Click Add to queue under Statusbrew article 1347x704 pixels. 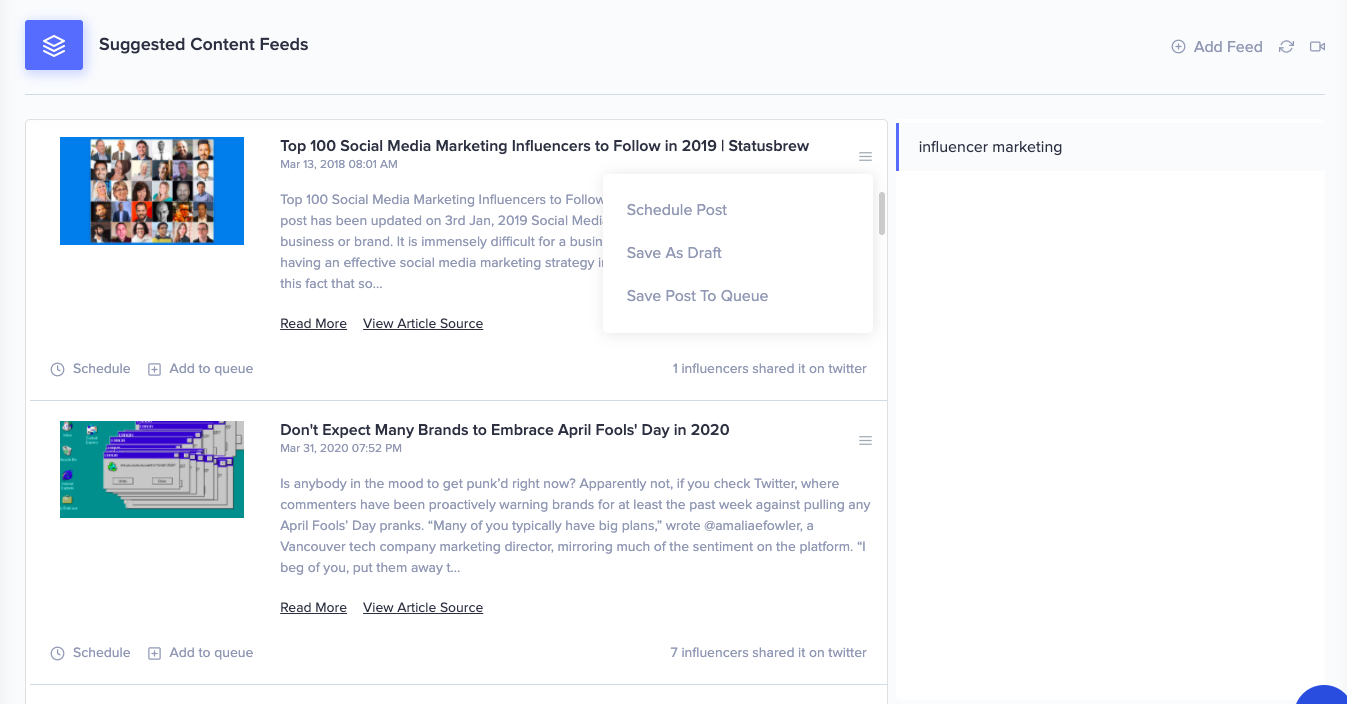[201, 369]
